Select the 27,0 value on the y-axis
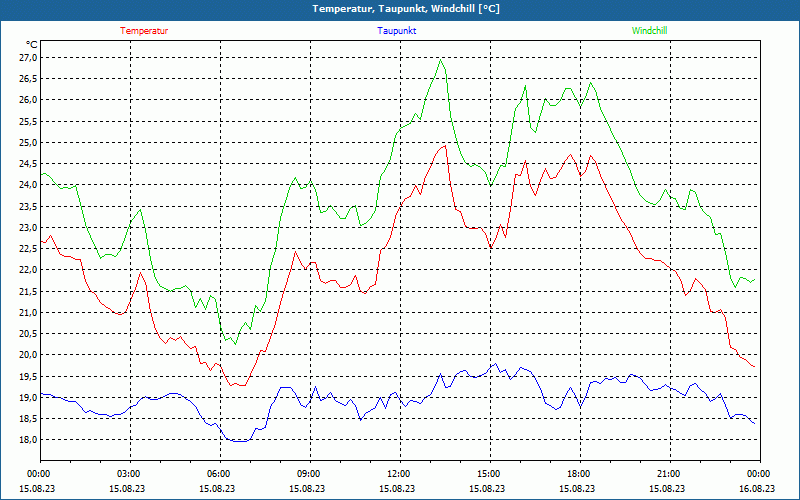Image resolution: width=800 pixels, height=500 pixels. [x=27, y=58]
